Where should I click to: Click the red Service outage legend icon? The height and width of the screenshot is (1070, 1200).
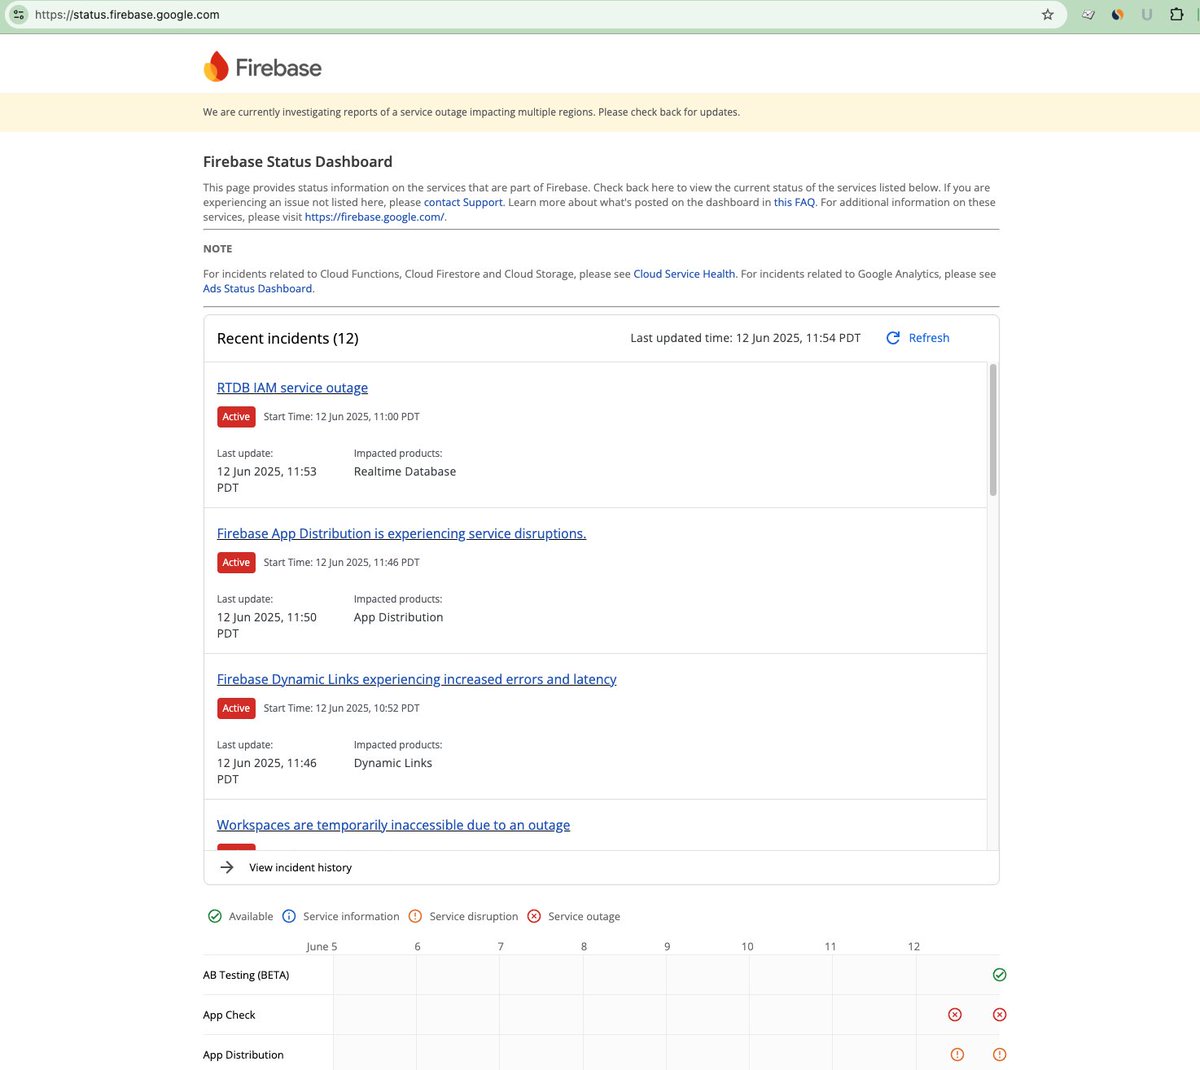[x=534, y=916]
